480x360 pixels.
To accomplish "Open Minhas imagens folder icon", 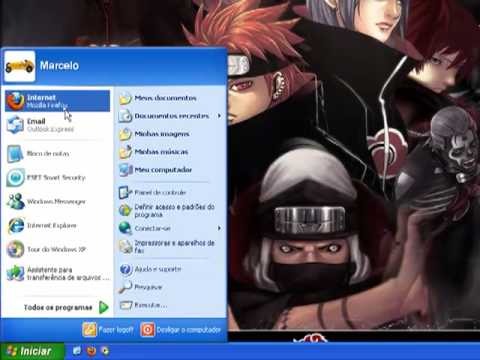I will tap(126, 134).
